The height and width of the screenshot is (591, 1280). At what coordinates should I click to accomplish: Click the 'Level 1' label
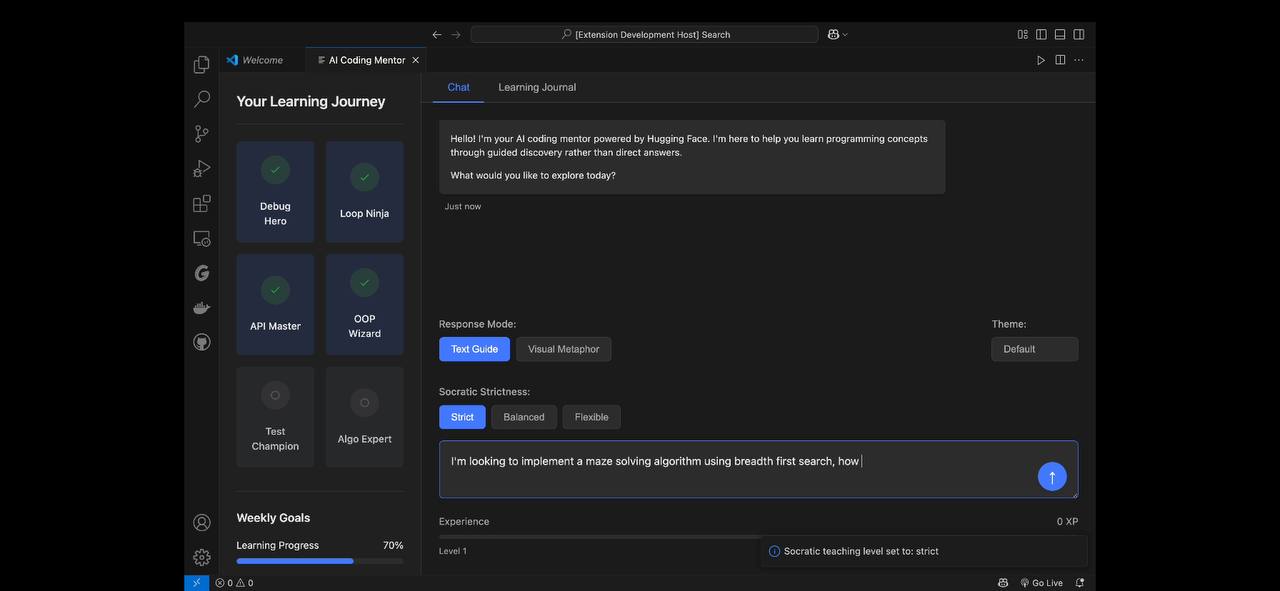pyautogui.click(x=452, y=551)
